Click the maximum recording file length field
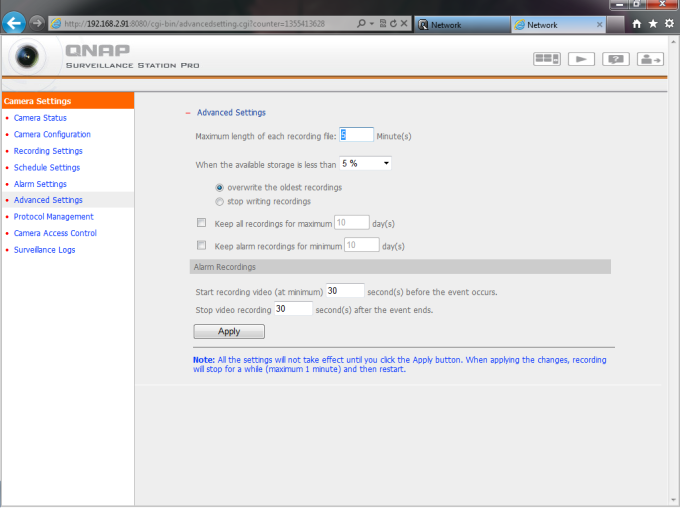 356,134
